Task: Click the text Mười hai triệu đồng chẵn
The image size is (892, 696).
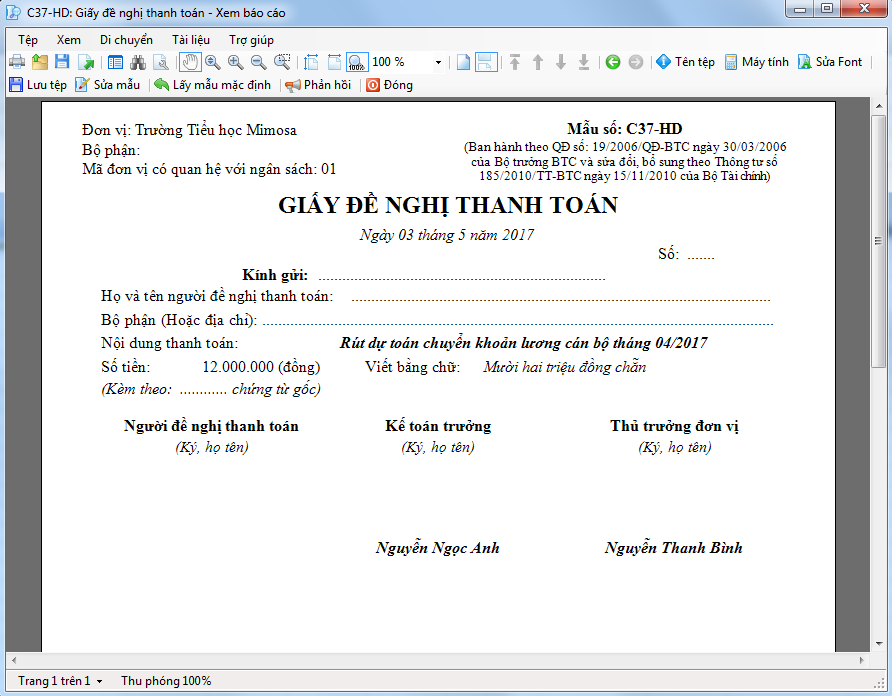Action: tap(565, 367)
